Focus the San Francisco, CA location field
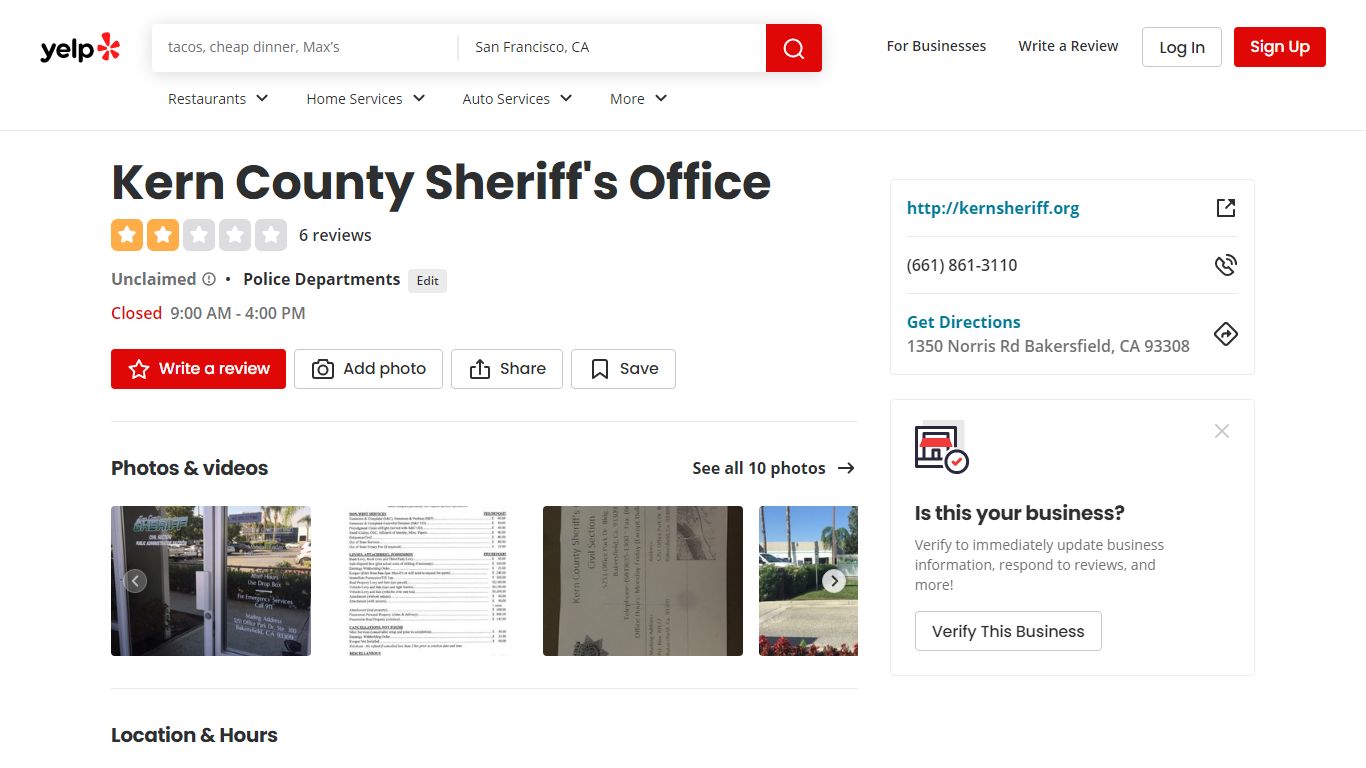 pyautogui.click(x=612, y=47)
